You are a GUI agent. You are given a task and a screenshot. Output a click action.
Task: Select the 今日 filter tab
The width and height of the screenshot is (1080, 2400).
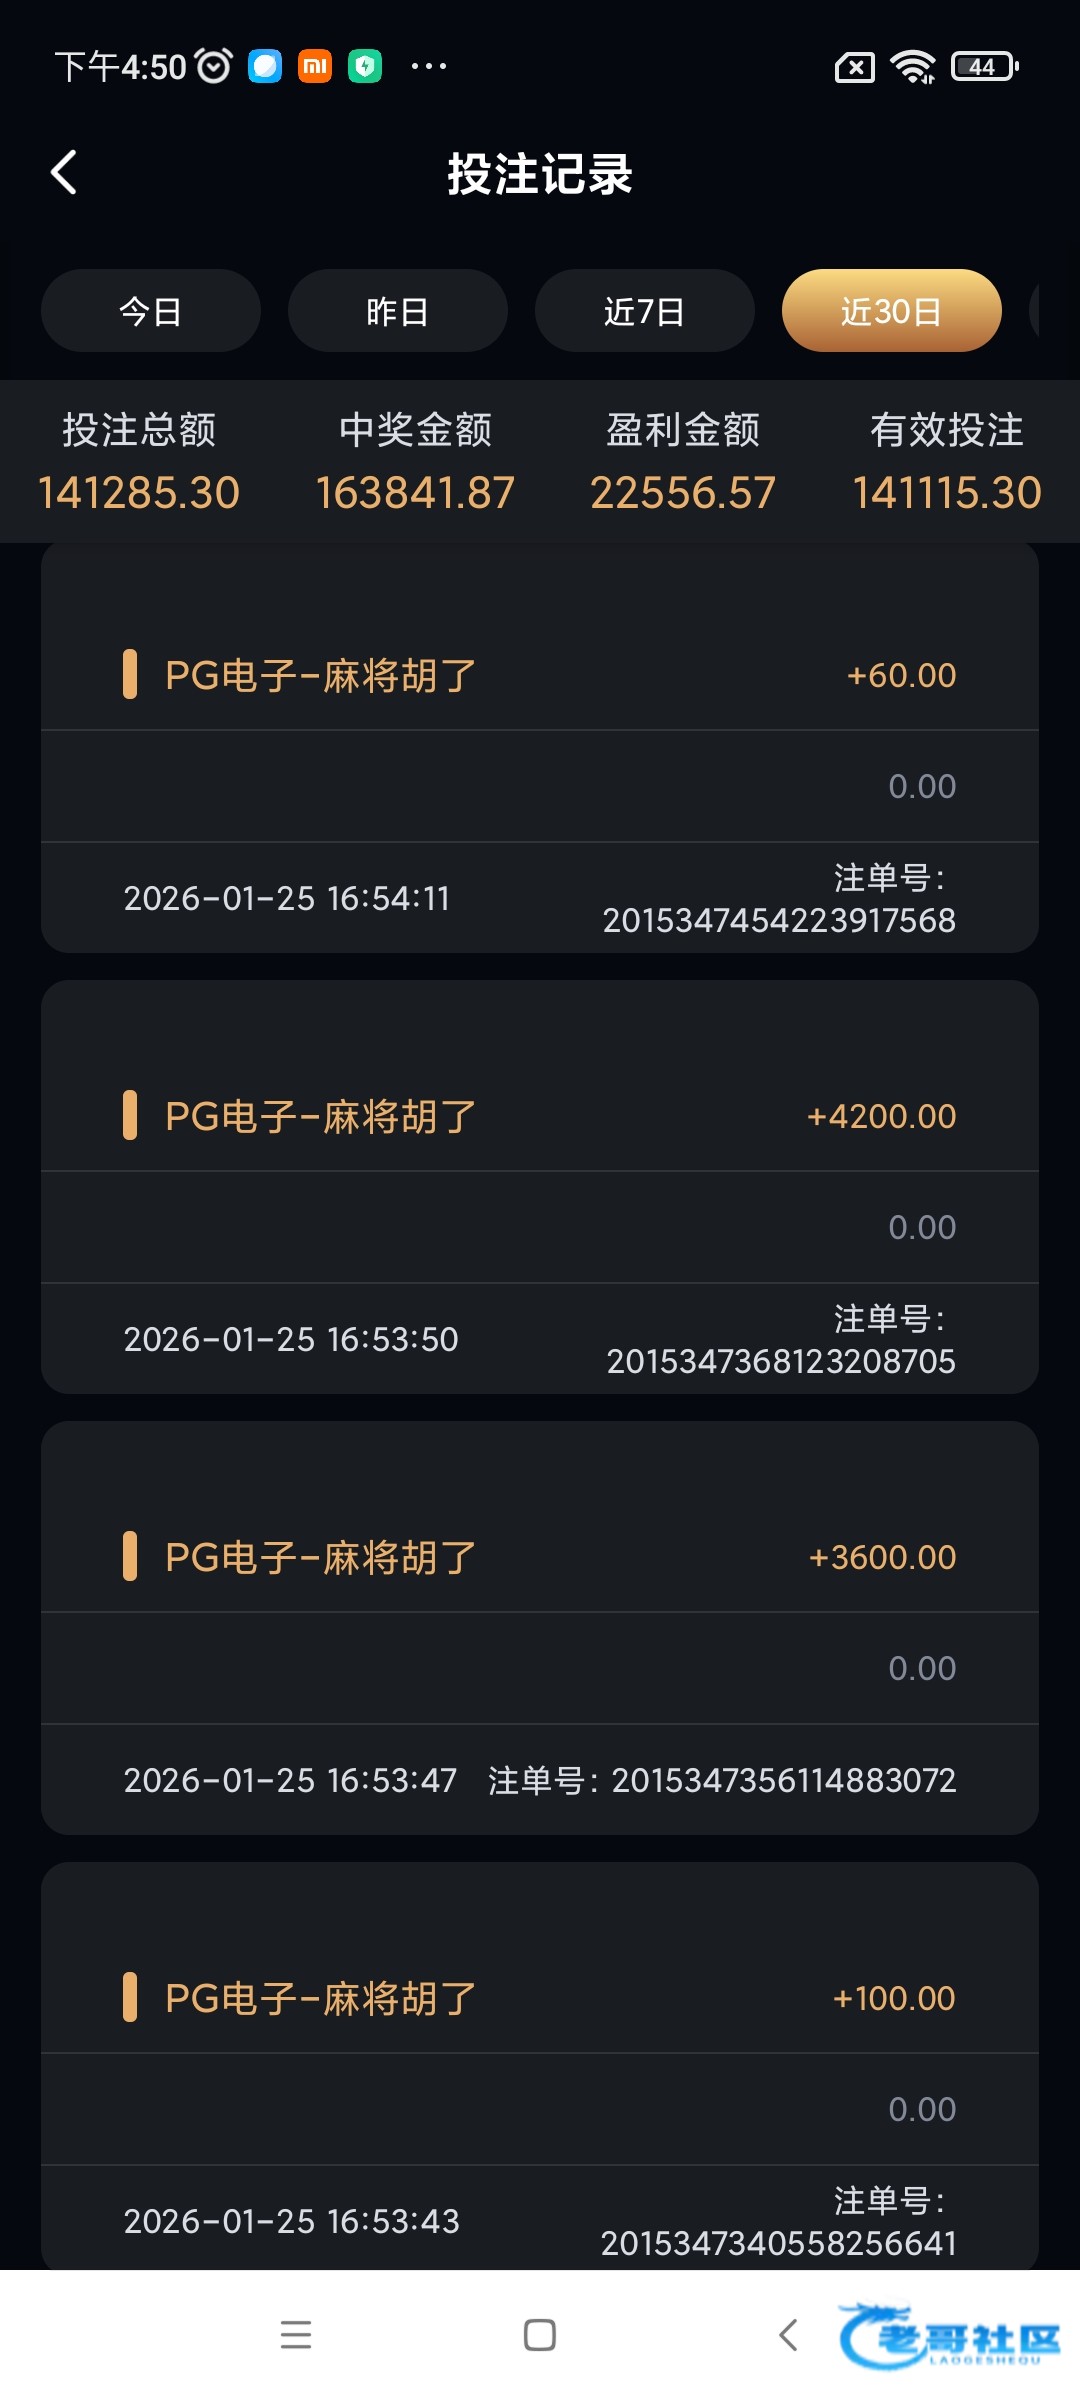151,311
